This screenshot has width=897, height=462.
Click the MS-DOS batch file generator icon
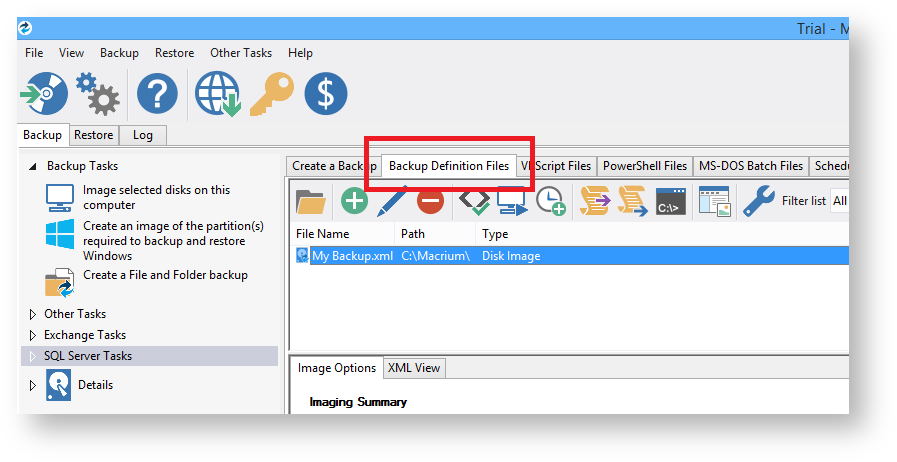671,201
